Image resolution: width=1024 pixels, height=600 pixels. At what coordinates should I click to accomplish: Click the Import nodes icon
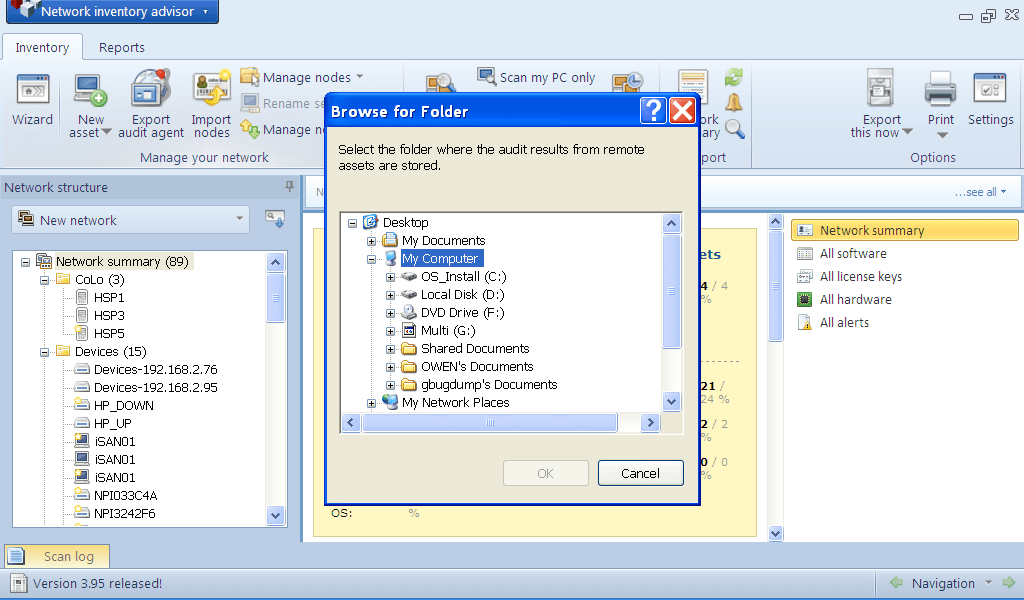tap(212, 88)
